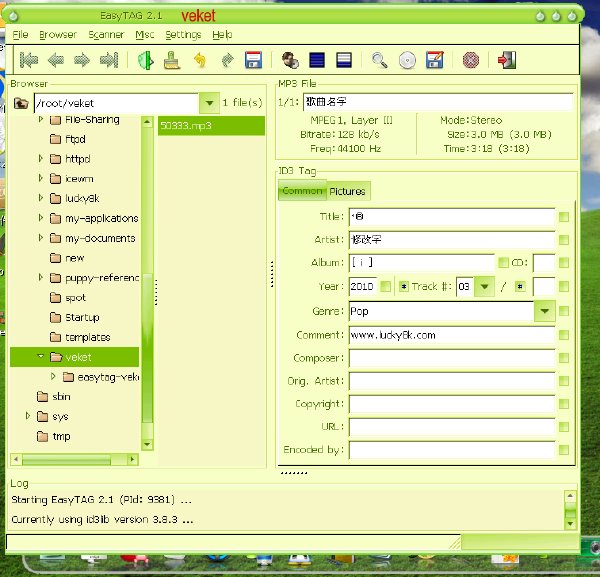
Task: Open artist and album view icon
Action: click(x=290, y=60)
